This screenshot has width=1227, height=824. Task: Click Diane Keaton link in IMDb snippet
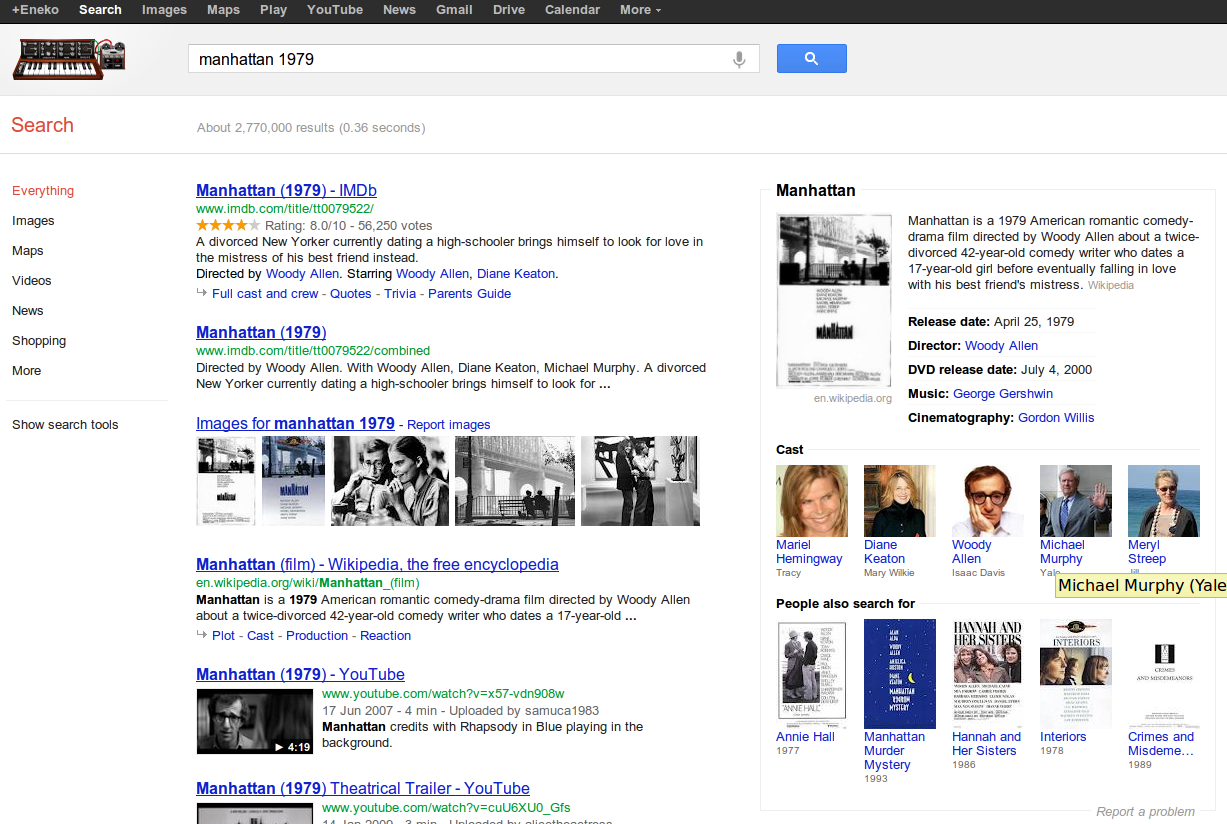(515, 274)
